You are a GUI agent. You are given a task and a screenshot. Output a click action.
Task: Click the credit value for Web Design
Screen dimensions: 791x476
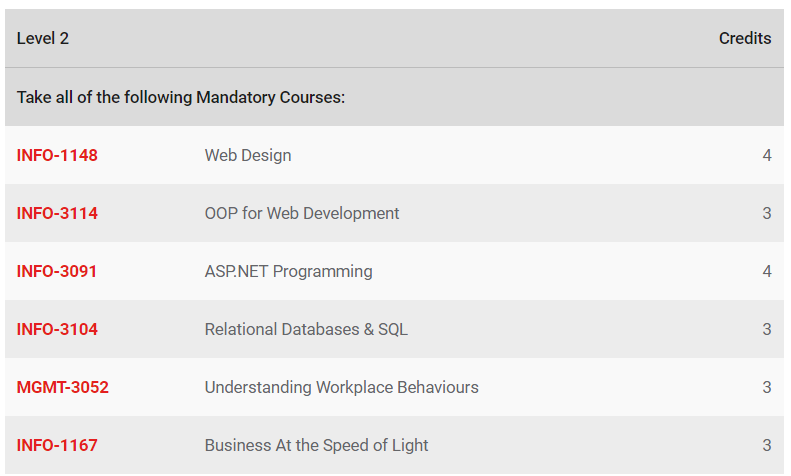coord(767,155)
